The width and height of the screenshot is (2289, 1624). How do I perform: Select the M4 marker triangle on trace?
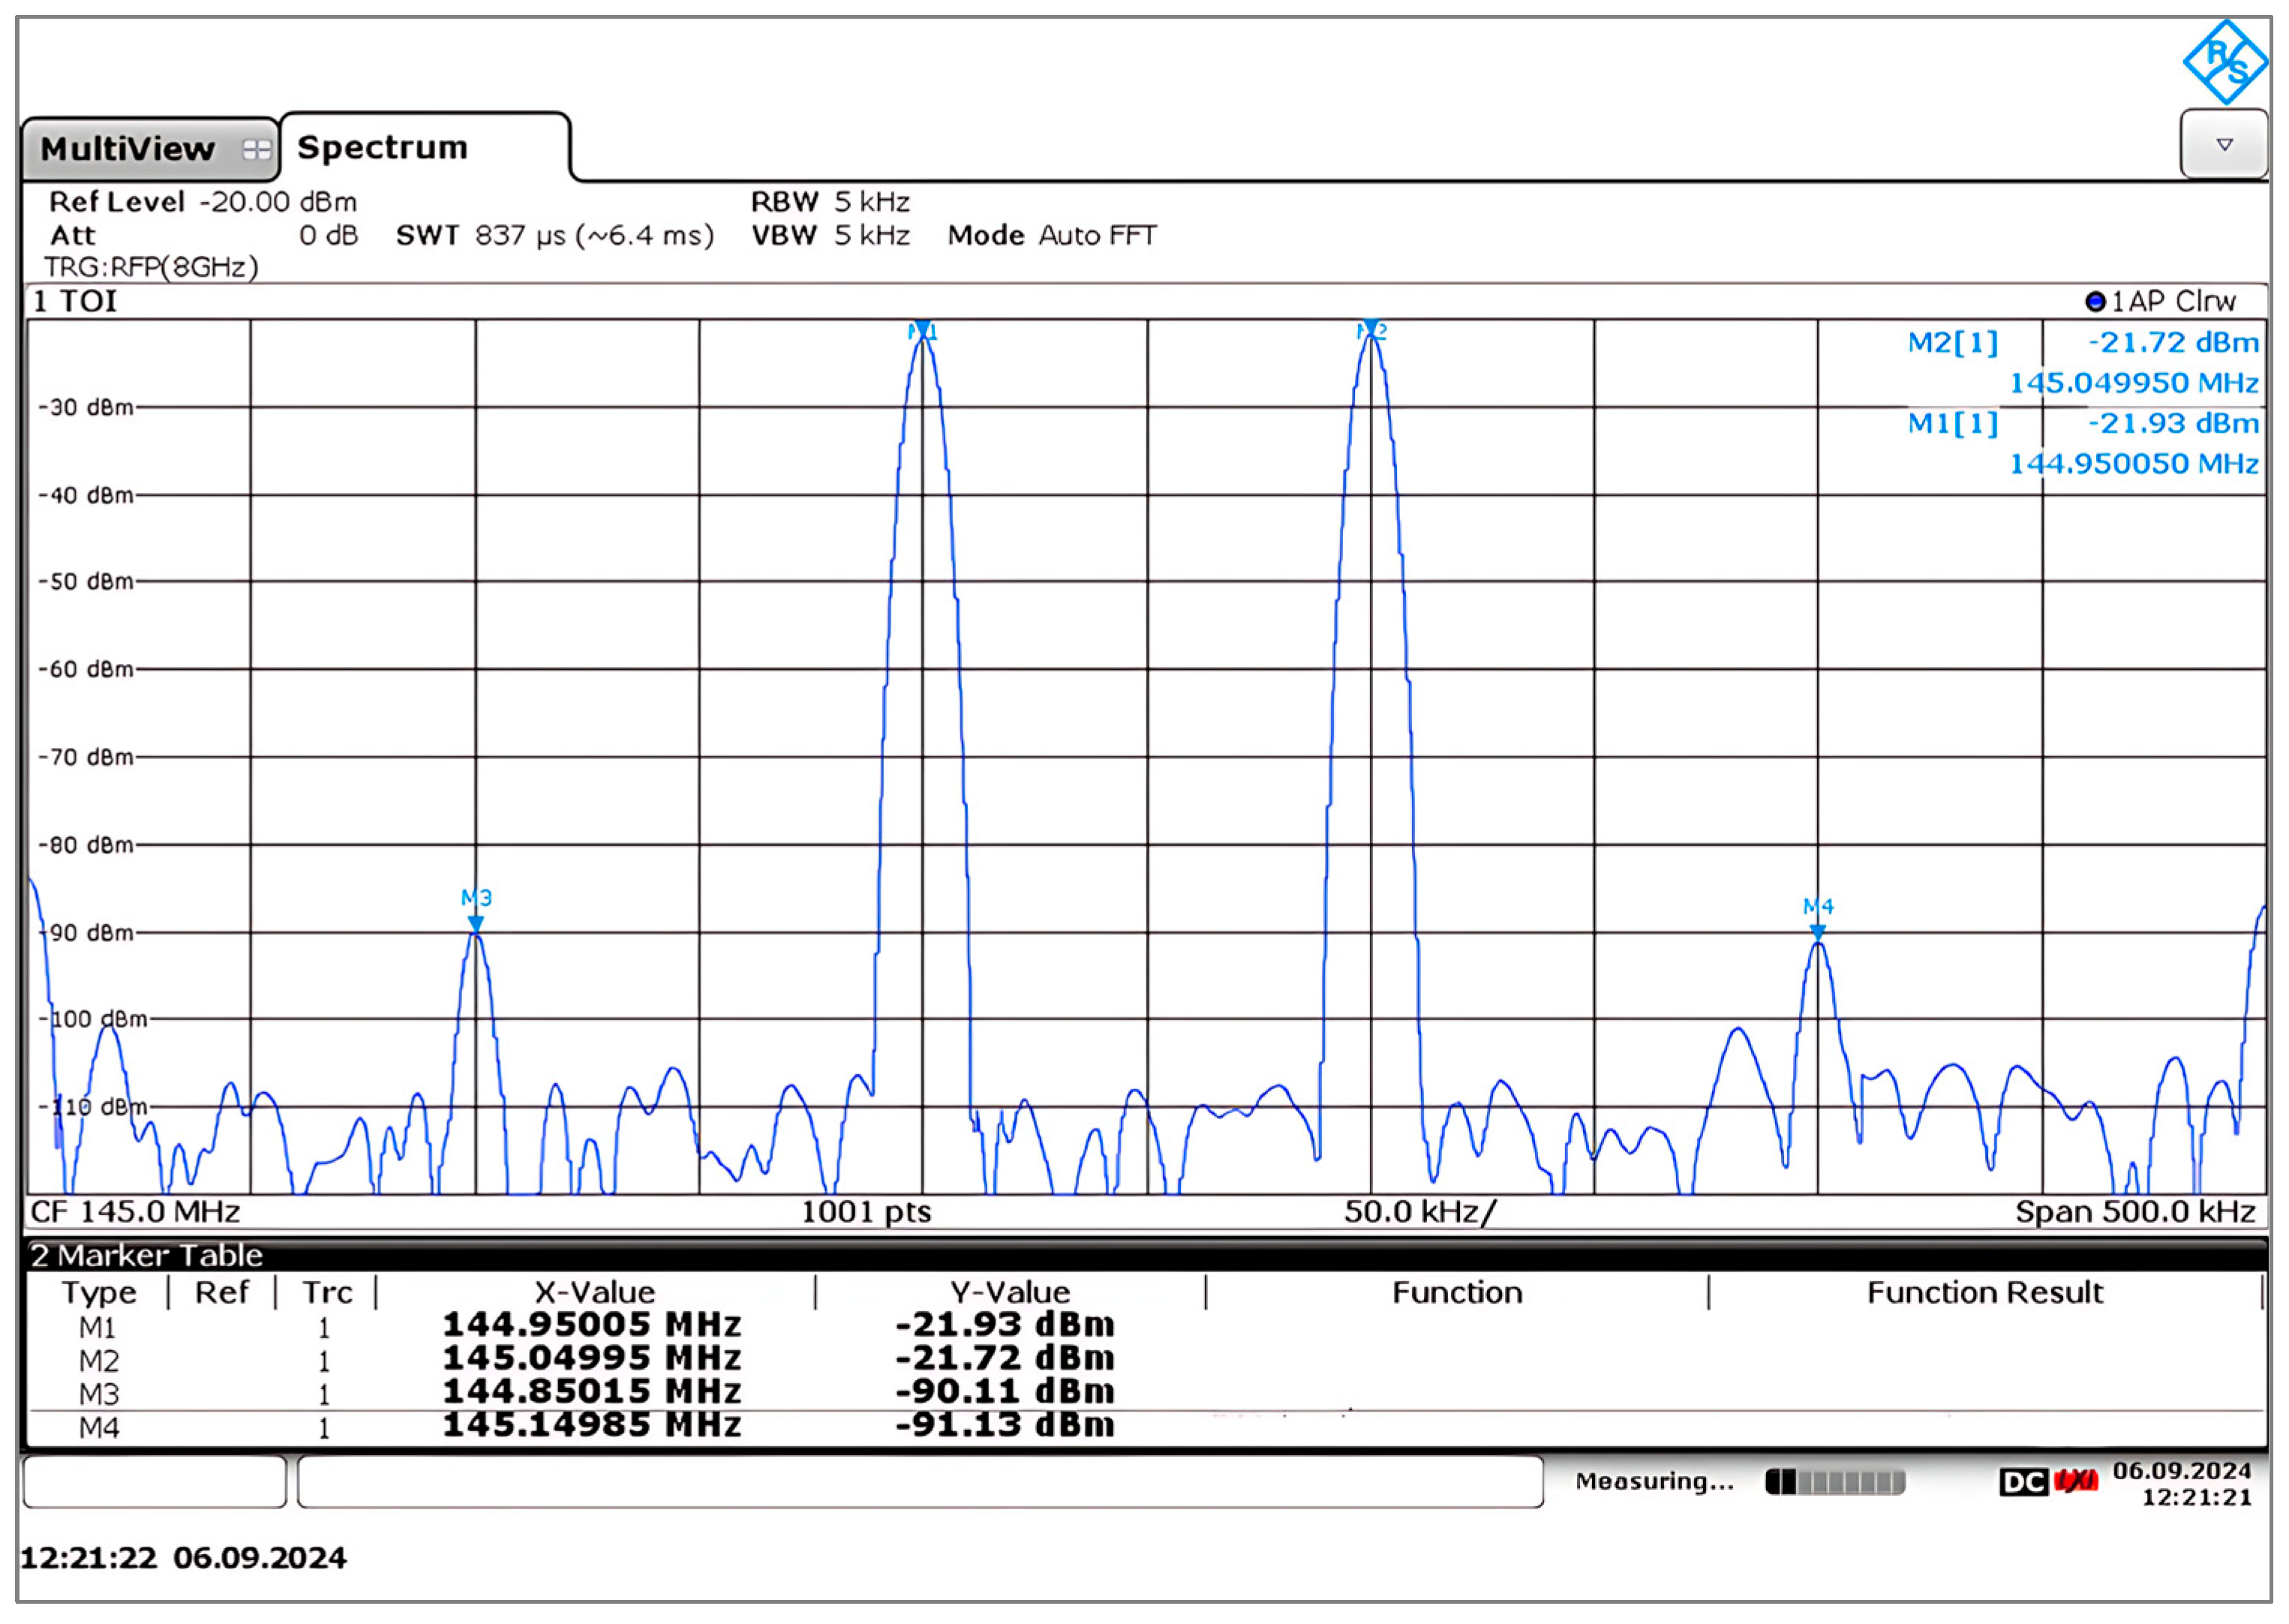click(x=1817, y=932)
